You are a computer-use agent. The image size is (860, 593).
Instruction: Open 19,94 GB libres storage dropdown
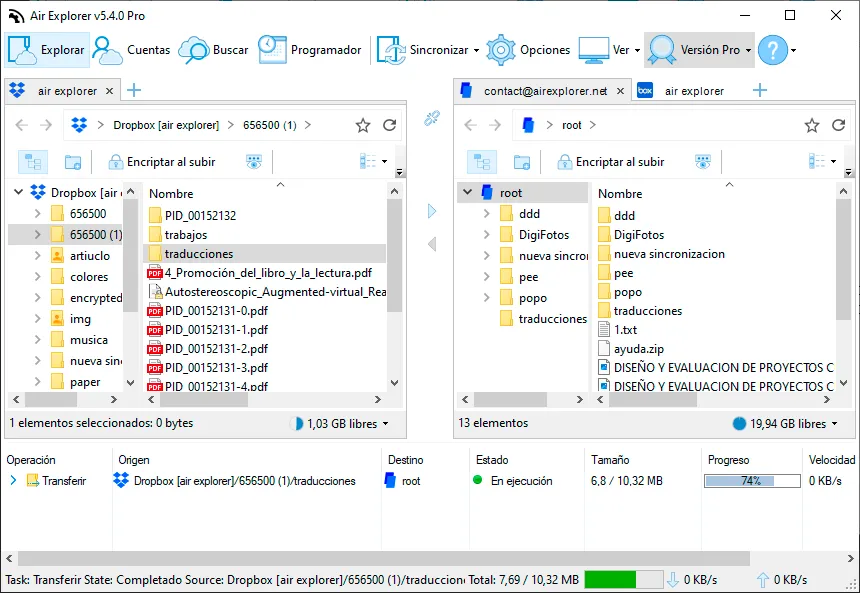(x=785, y=423)
